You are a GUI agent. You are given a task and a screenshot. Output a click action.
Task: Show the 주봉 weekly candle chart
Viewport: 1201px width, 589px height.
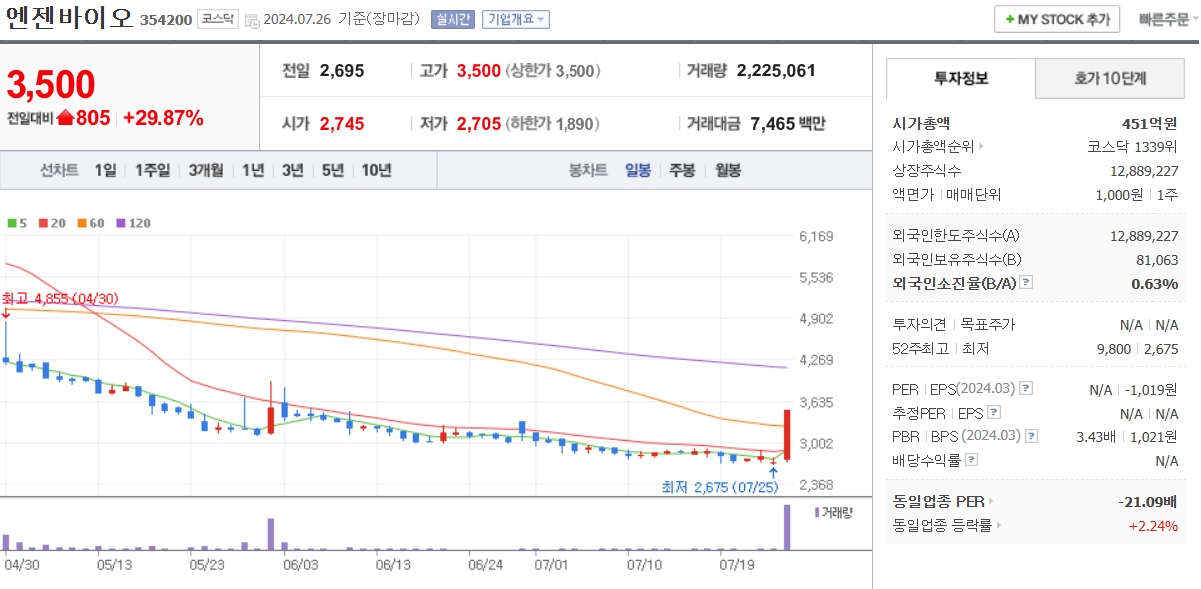683,170
